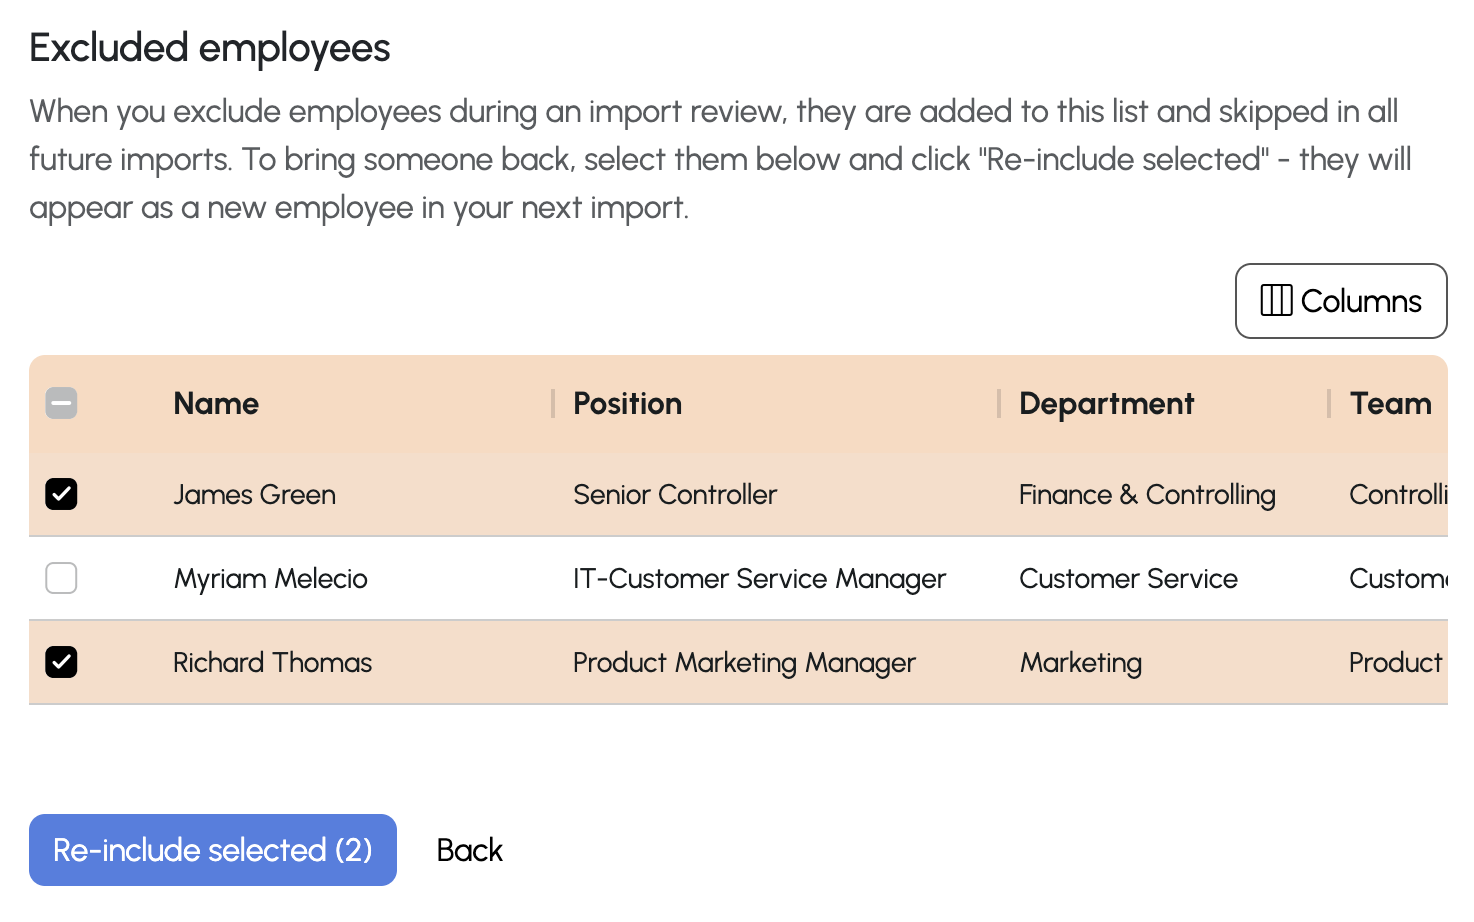
Task: Click the Finance & Controlling department cell
Action: tap(1147, 495)
